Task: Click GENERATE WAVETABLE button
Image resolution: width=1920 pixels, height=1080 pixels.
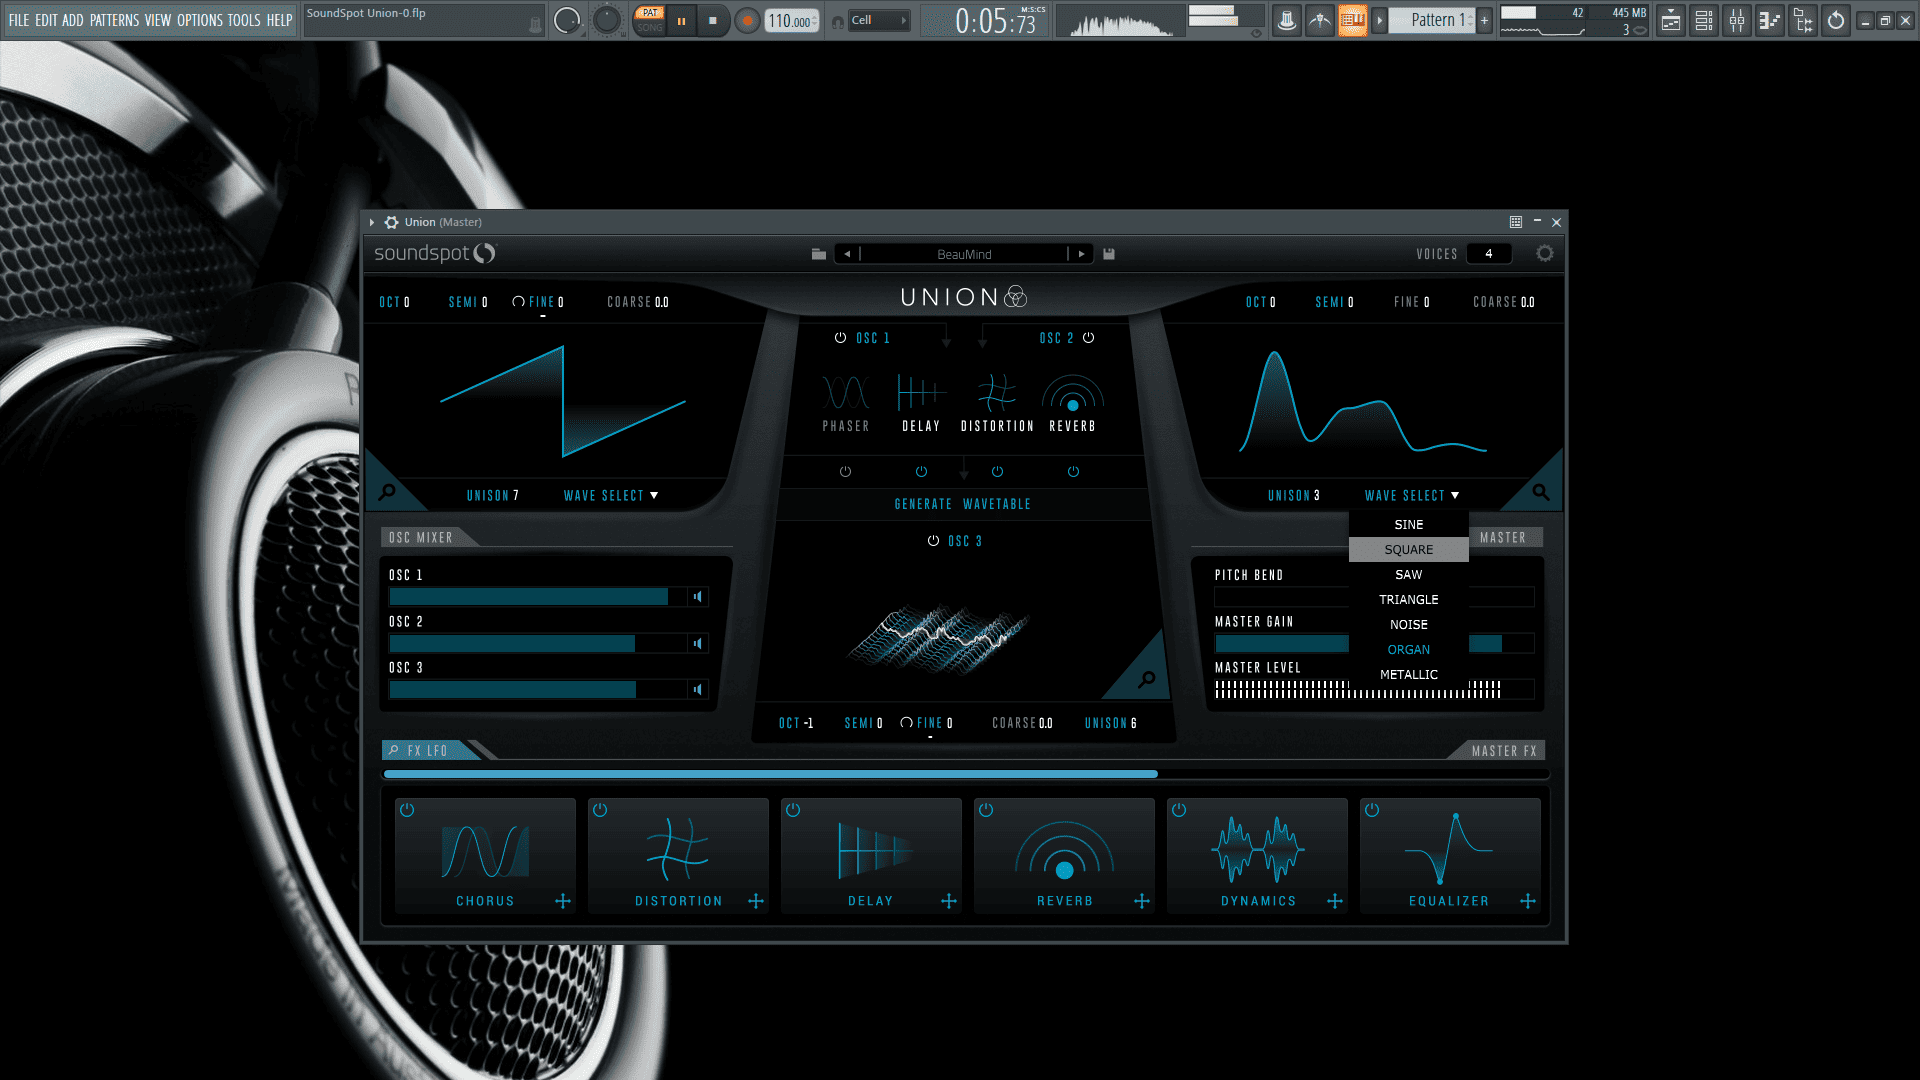Action: (x=962, y=505)
